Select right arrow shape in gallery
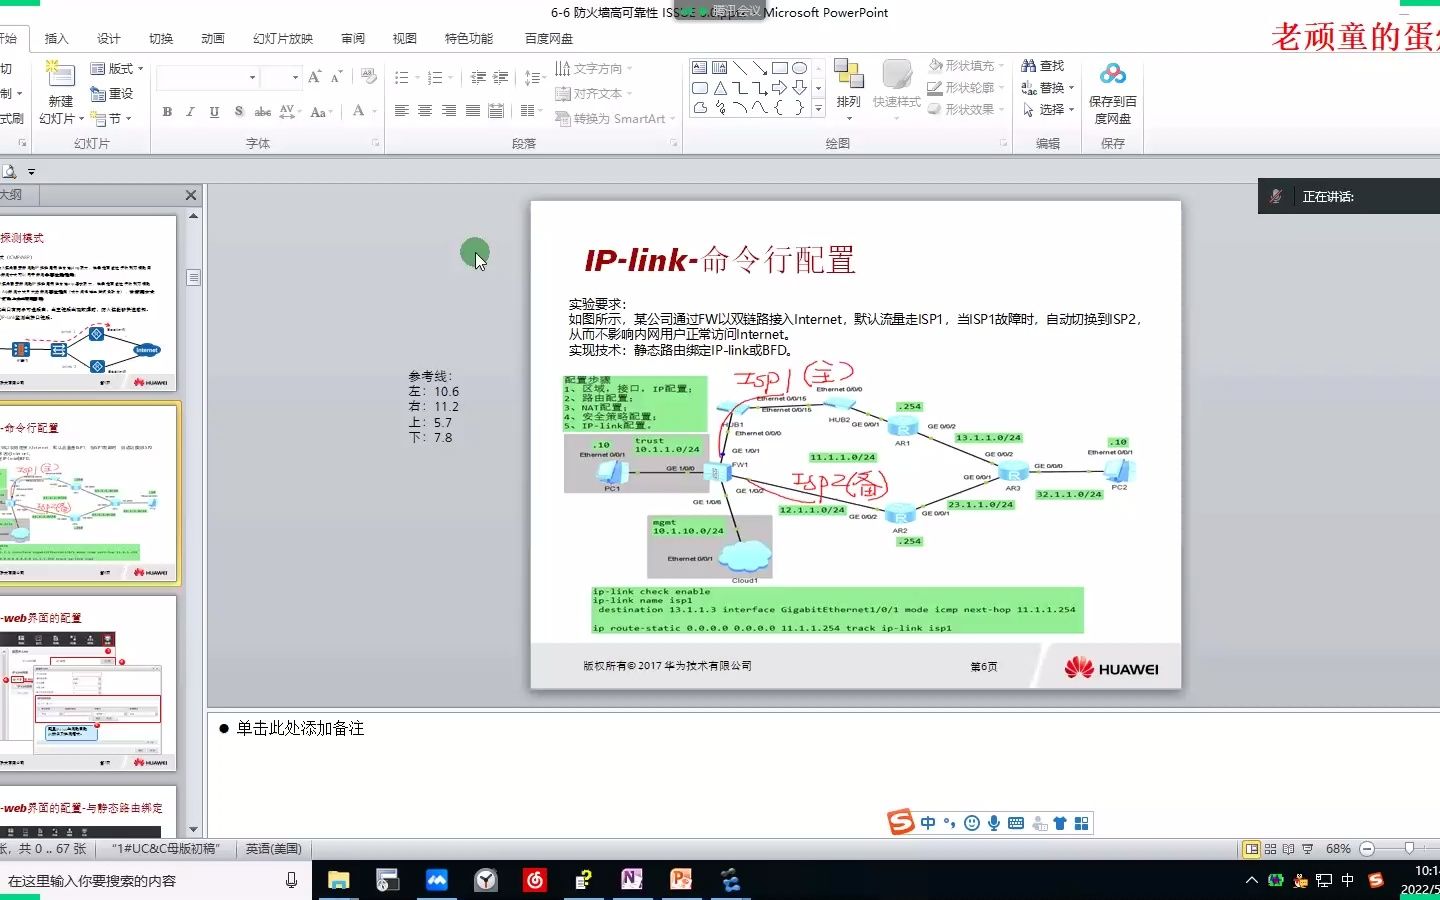 [780, 88]
